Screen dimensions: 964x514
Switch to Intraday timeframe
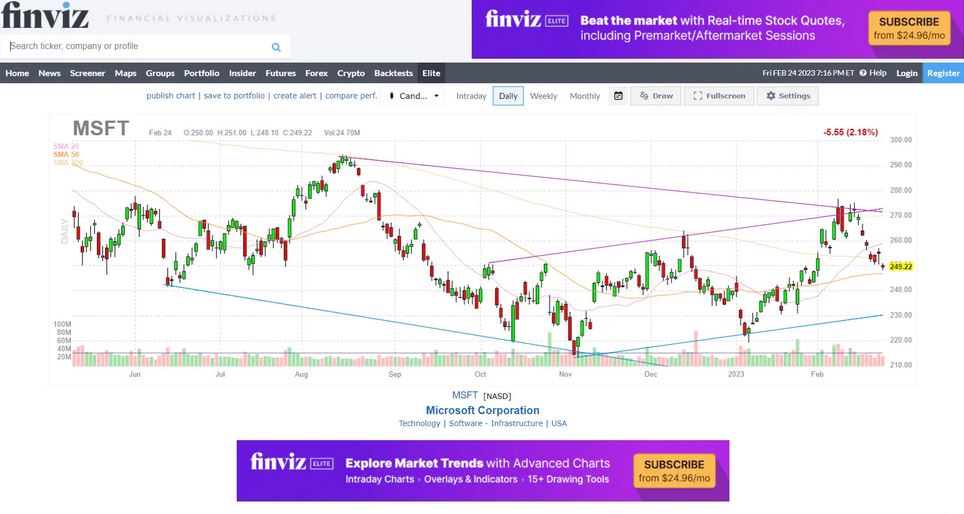tap(471, 96)
